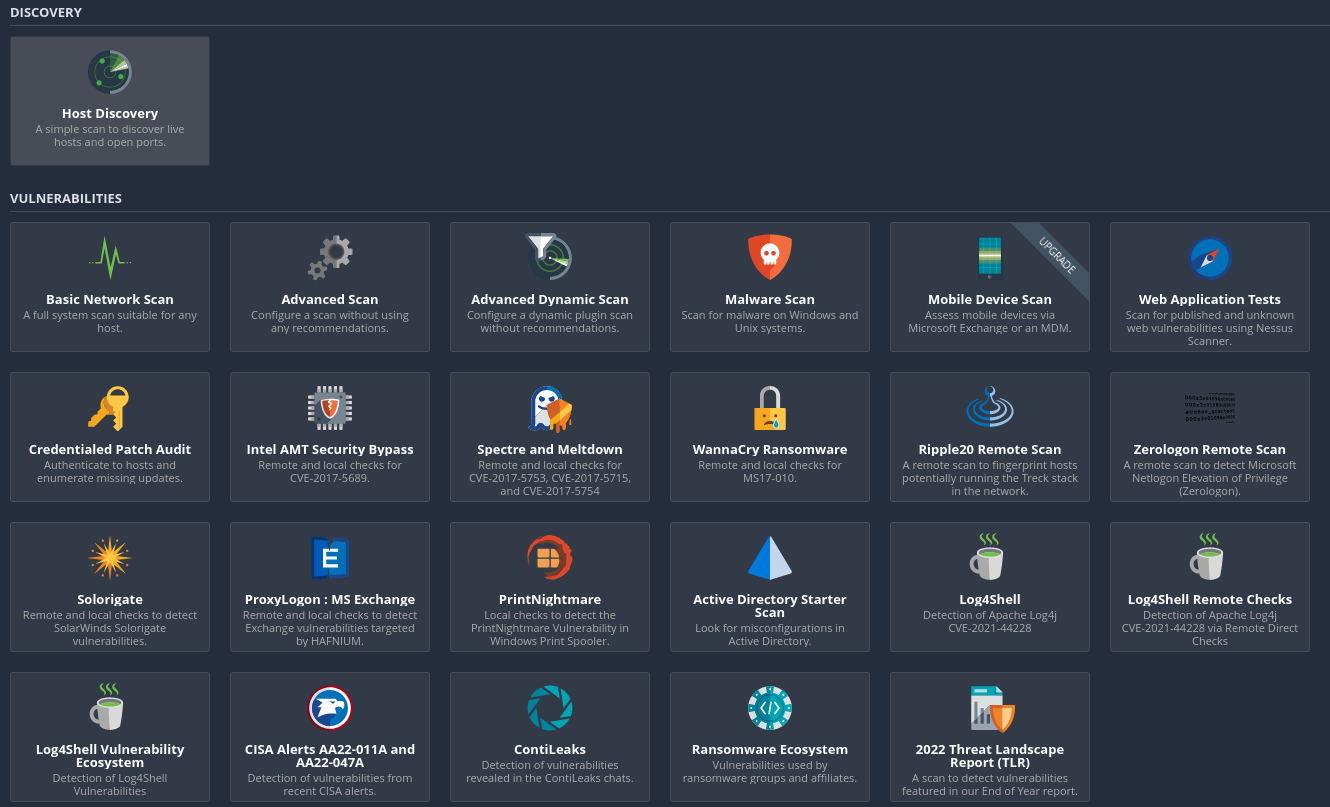Open the Log4Shell detection template
The width and height of the screenshot is (1330, 807).
point(990,587)
